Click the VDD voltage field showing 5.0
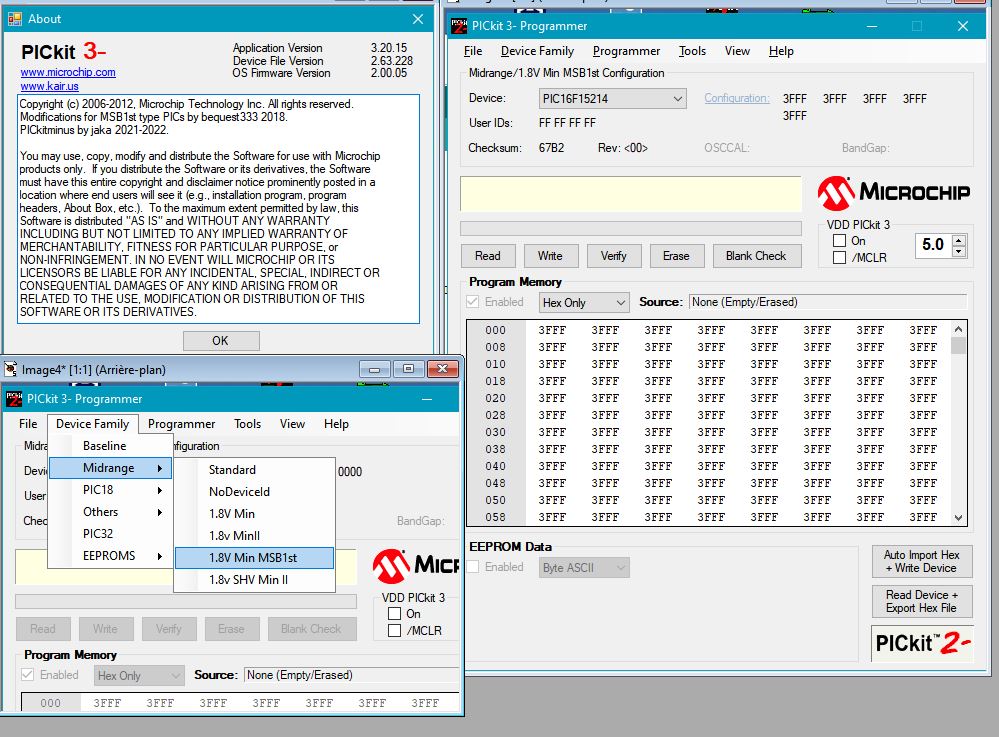This screenshot has height=737, width=999. pyautogui.click(x=933, y=245)
